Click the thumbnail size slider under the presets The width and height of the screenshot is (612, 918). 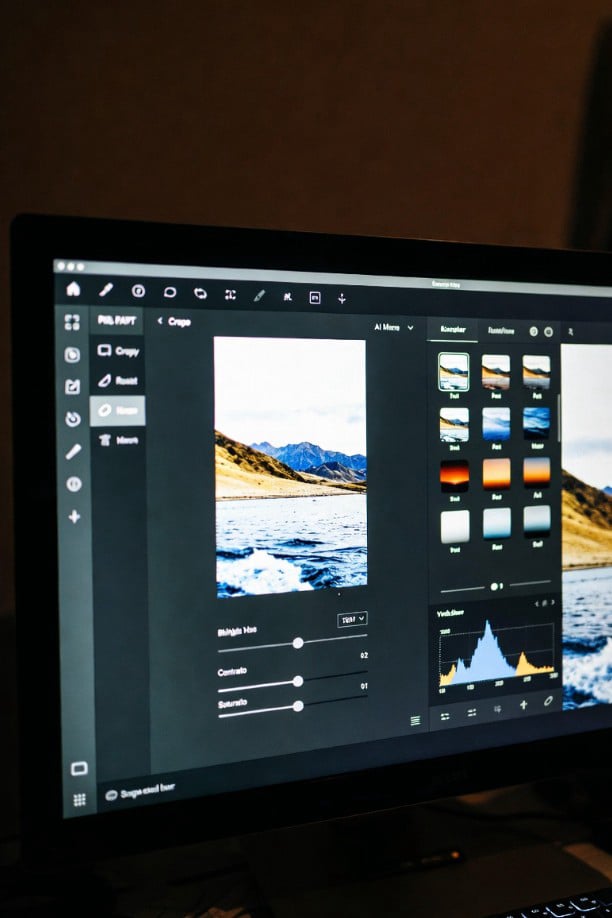[x=495, y=586]
